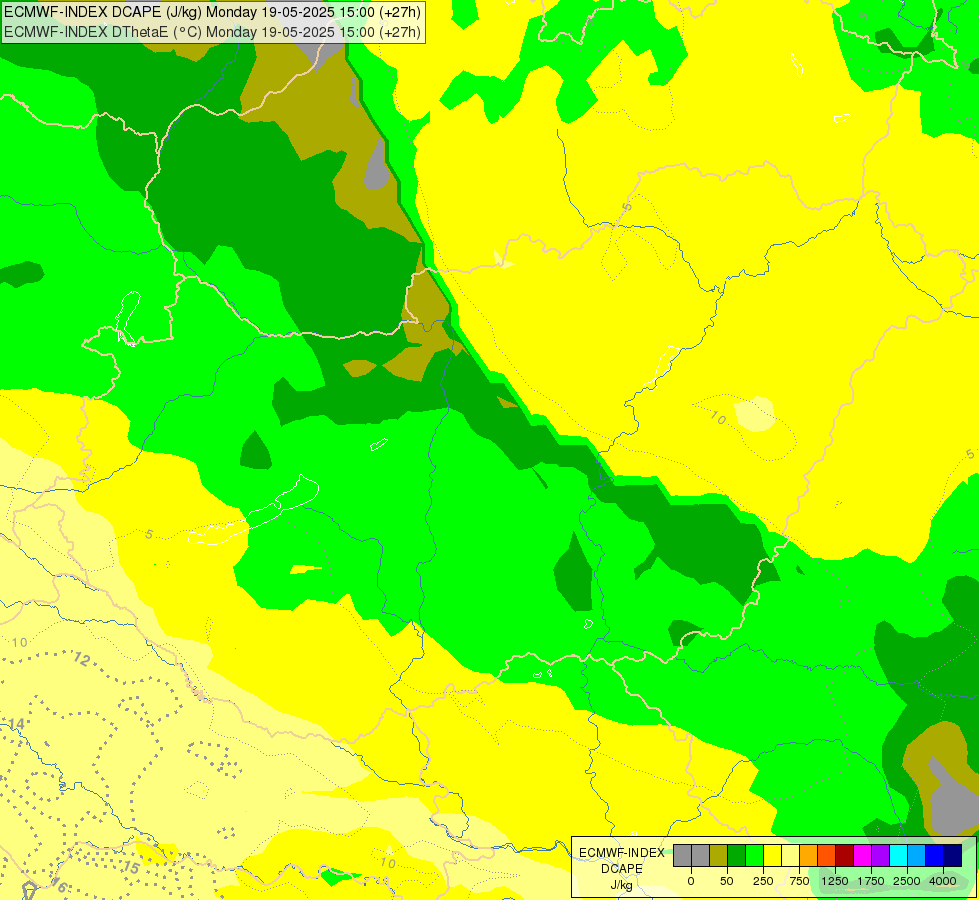The image size is (979, 900).
Task: Click the contour label 12 on the map
Action: [82, 659]
